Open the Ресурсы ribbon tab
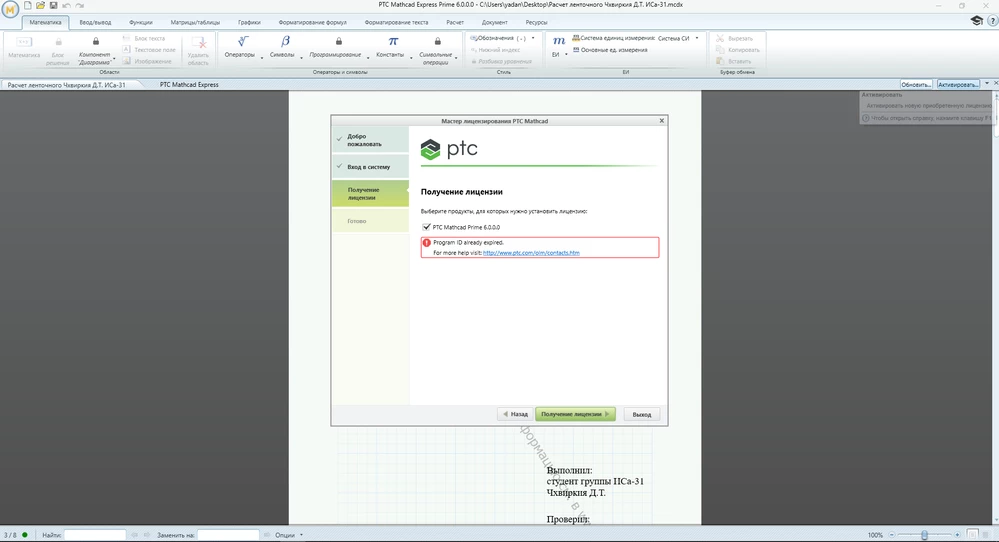This screenshot has width=999, height=542. tap(536, 22)
